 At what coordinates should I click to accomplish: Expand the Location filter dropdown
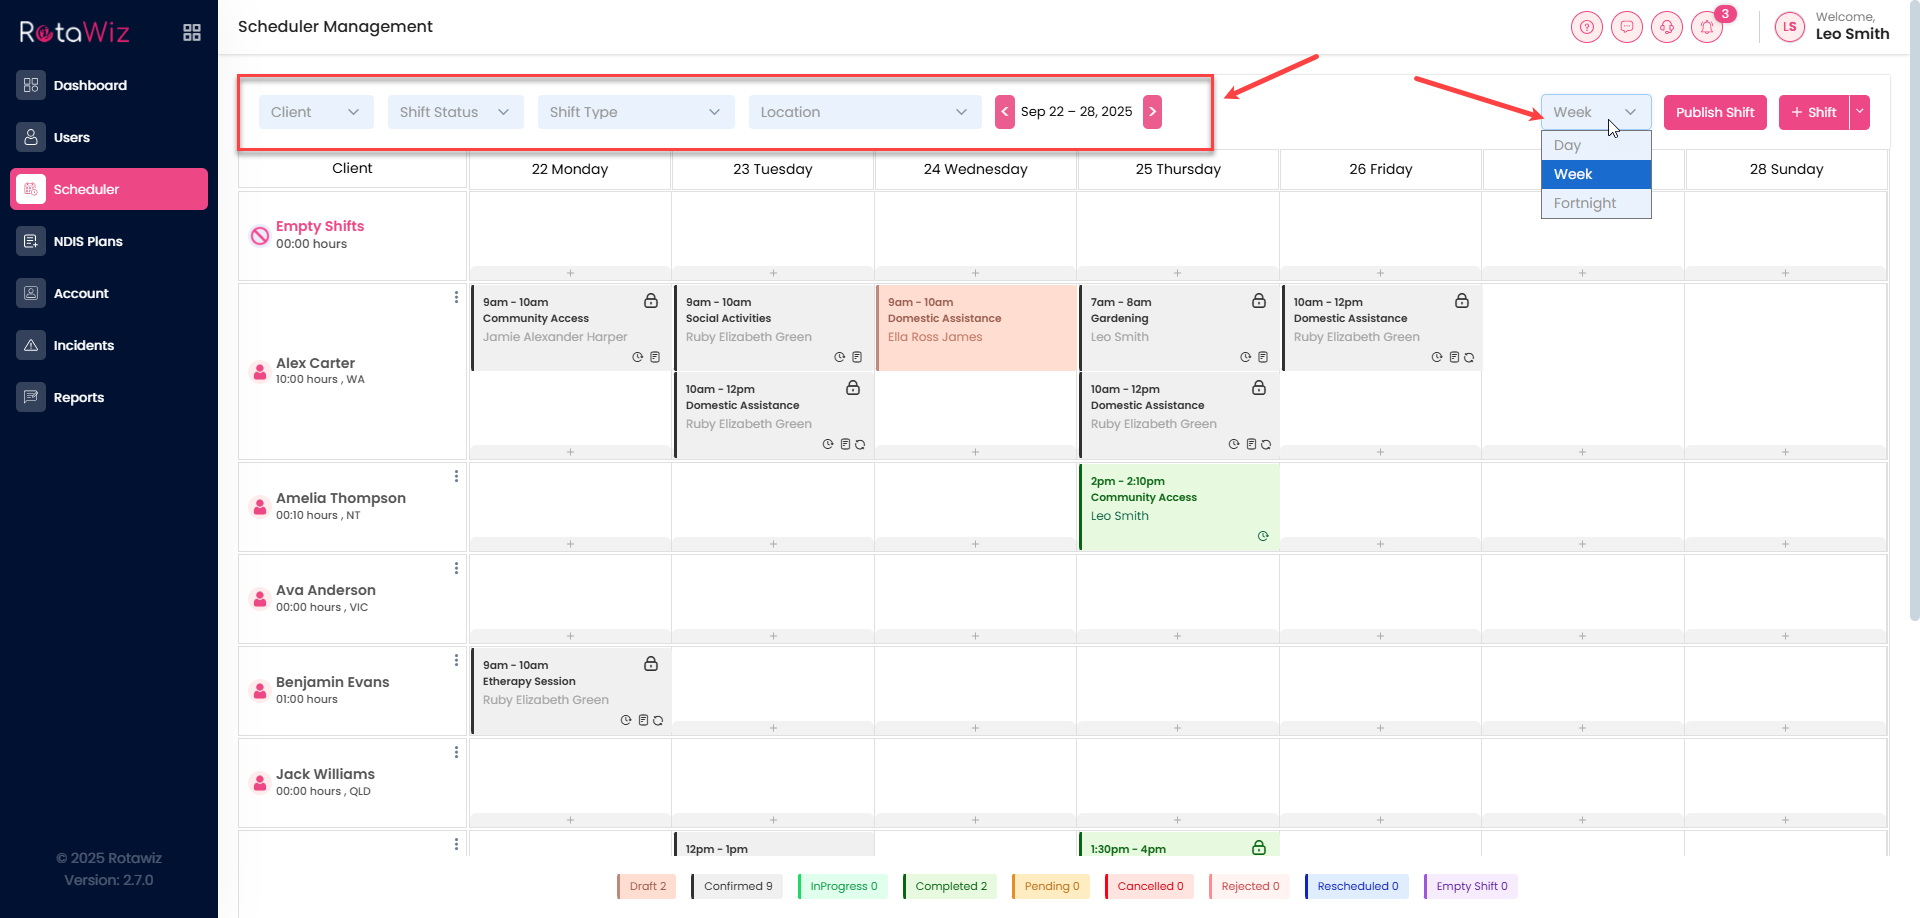click(x=863, y=112)
